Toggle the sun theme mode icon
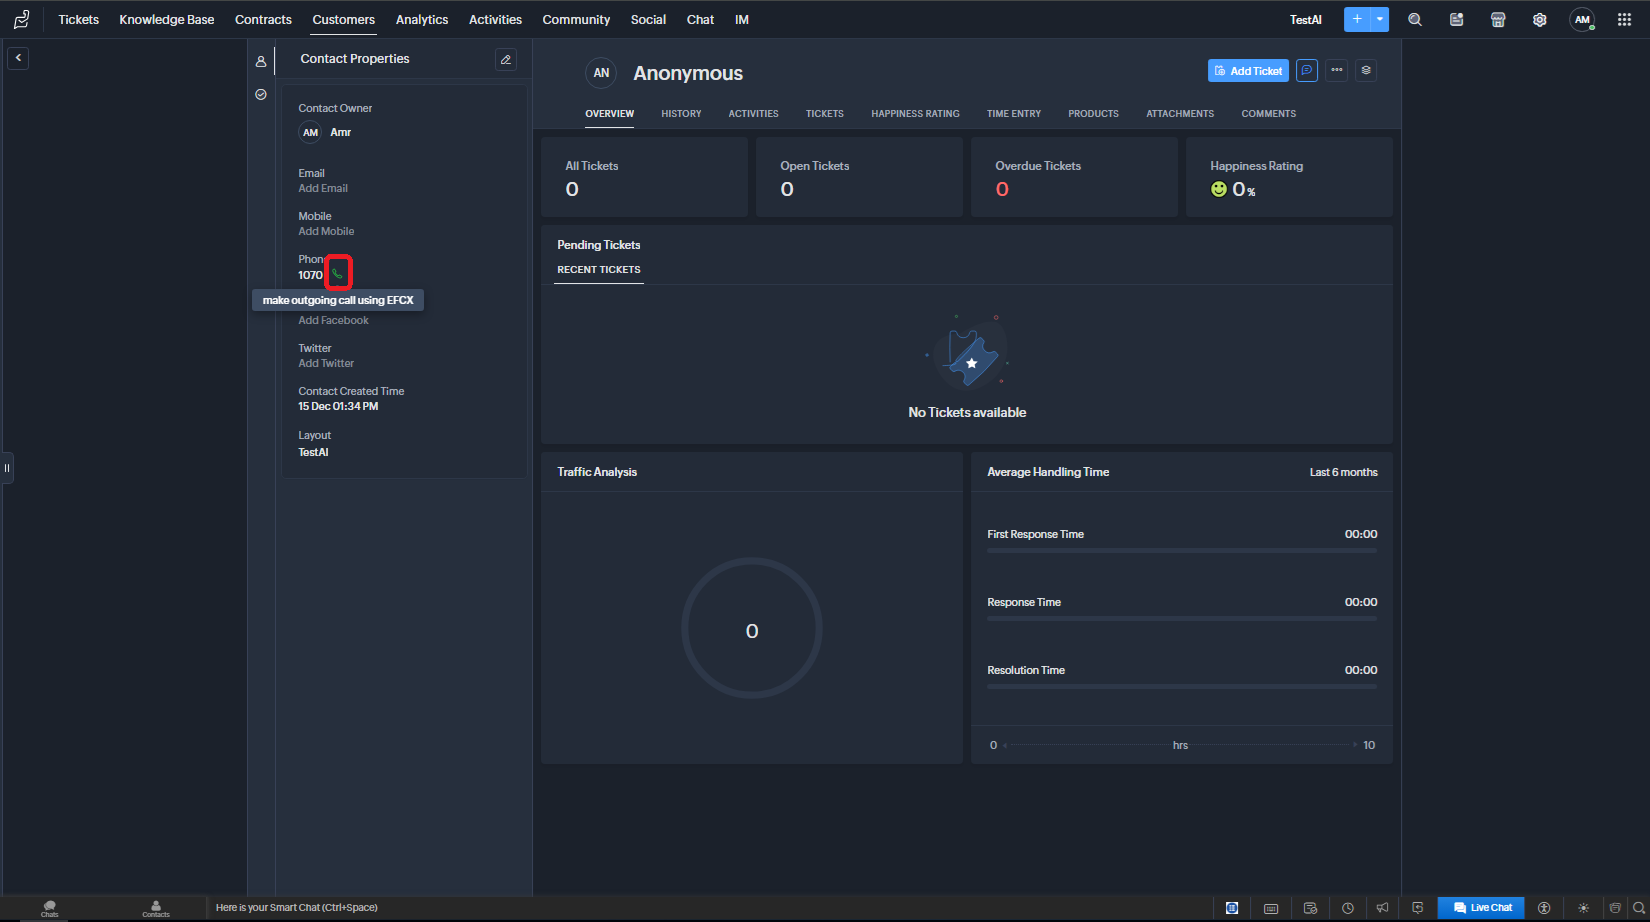This screenshot has width=1650, height=922. (x=1583, y=908)
